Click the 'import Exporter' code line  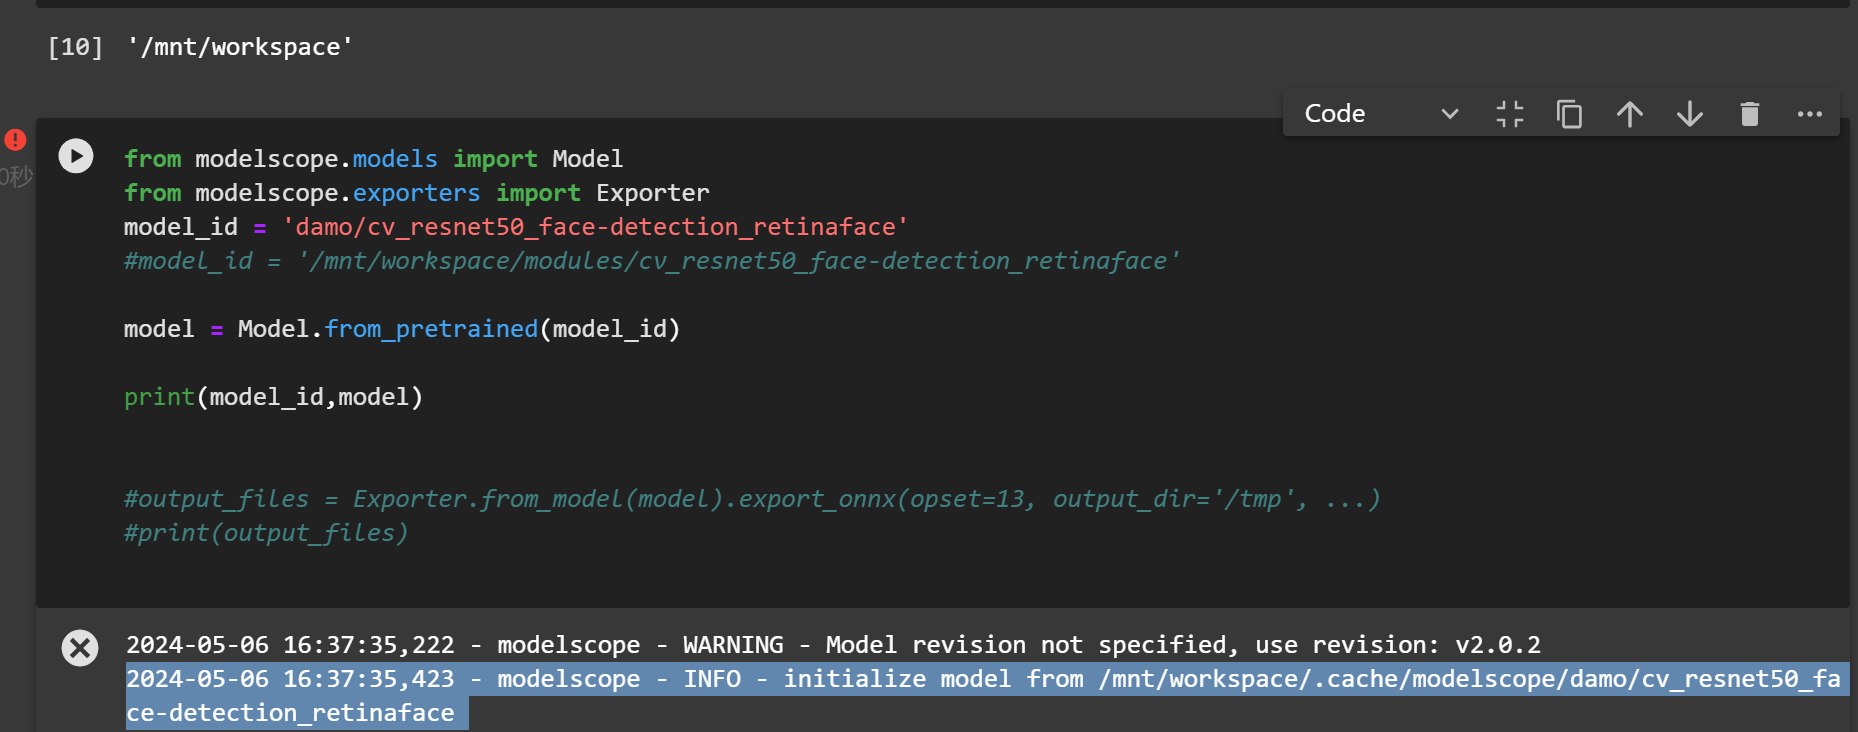[x=417, y=193]
